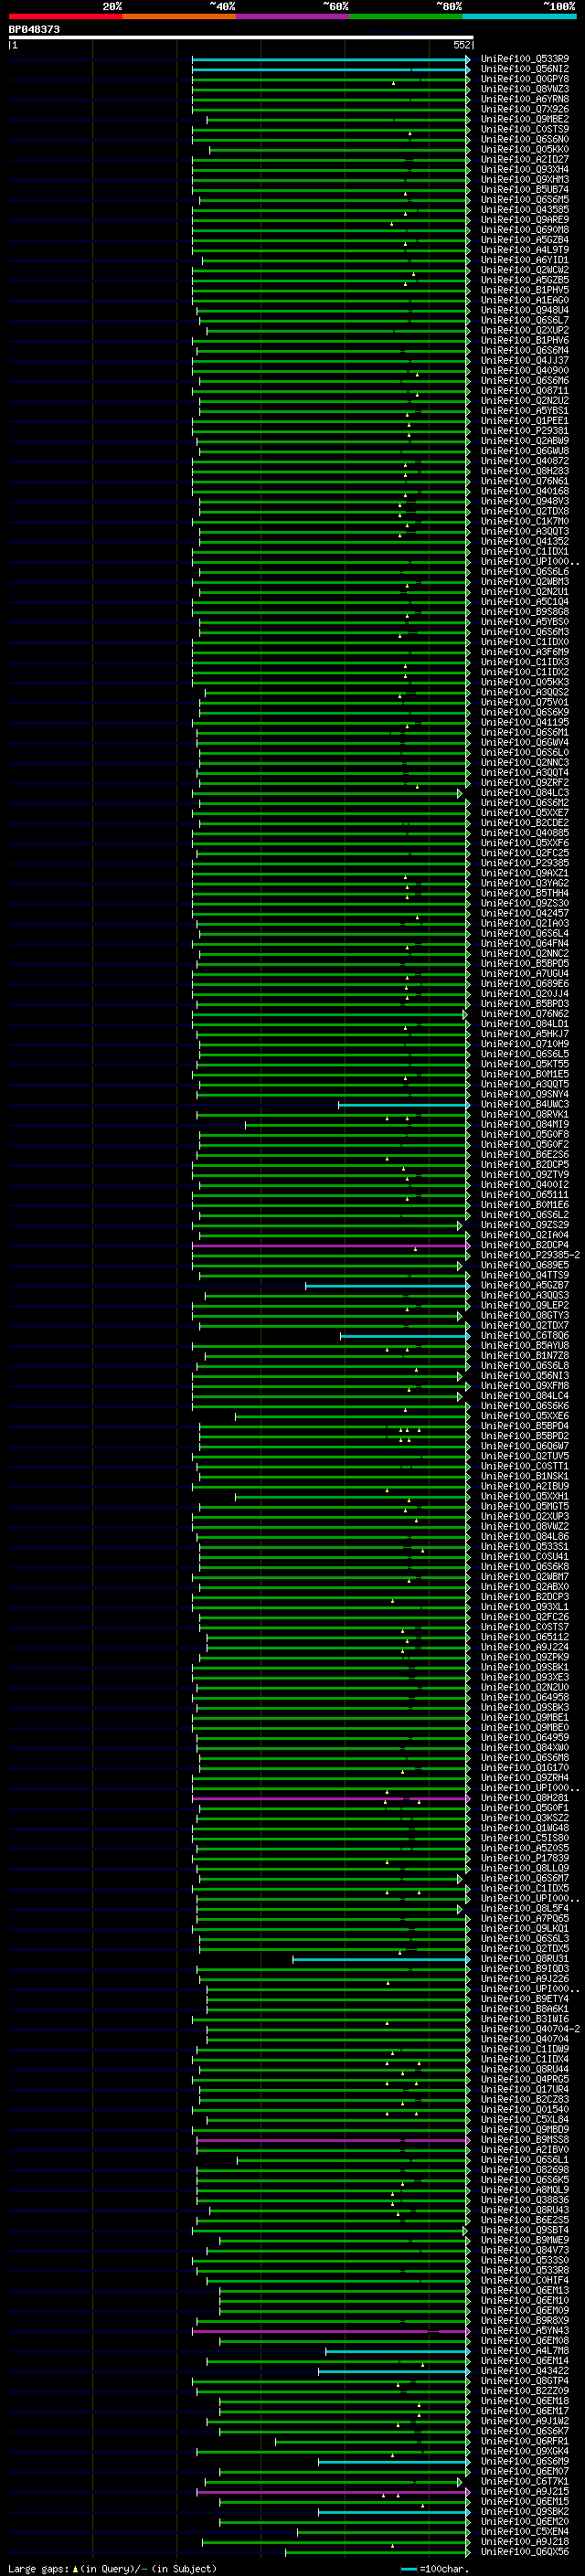585x2576 pixels.
Task: Open hit UniRef100_Q7X926
Action: coord(525,109)
